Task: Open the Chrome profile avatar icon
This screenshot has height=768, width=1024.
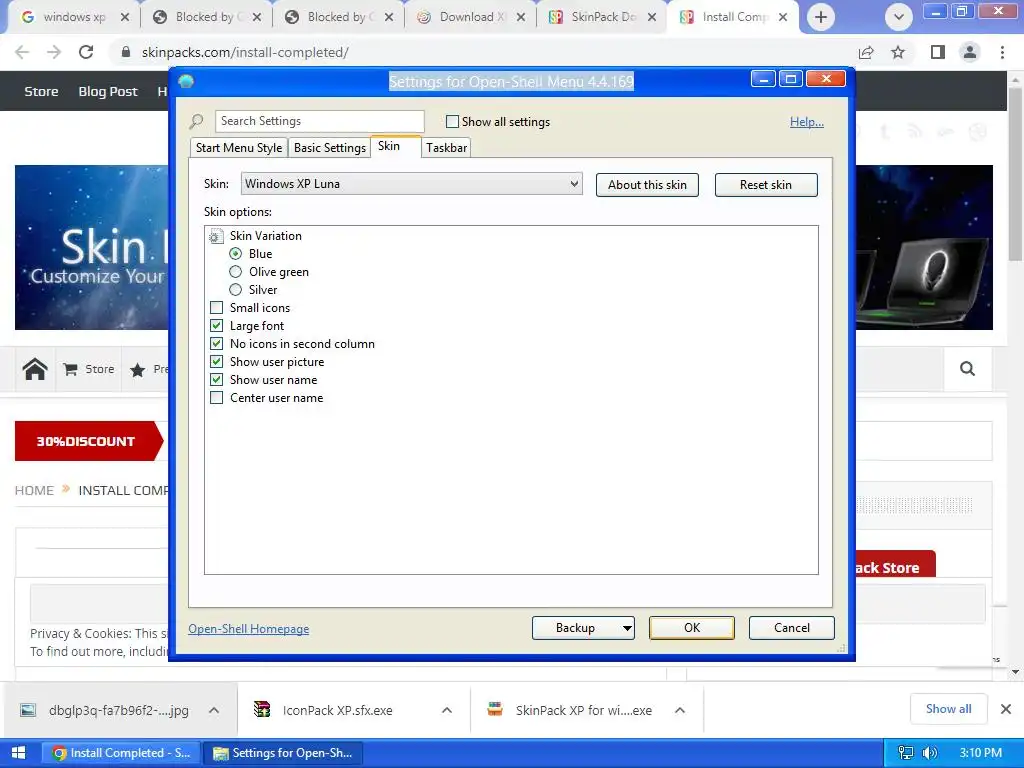Action: pos(970,52)
